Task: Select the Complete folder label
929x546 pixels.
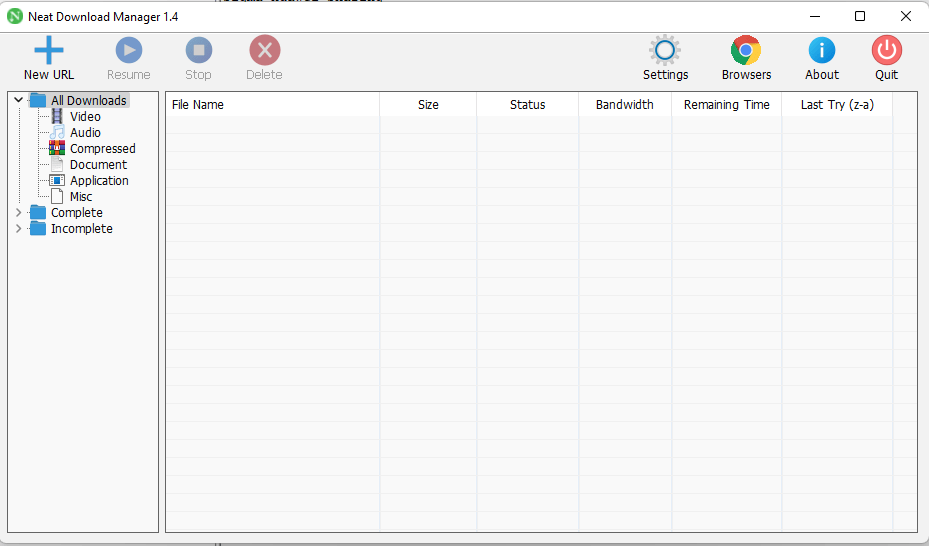Action: 76,213
